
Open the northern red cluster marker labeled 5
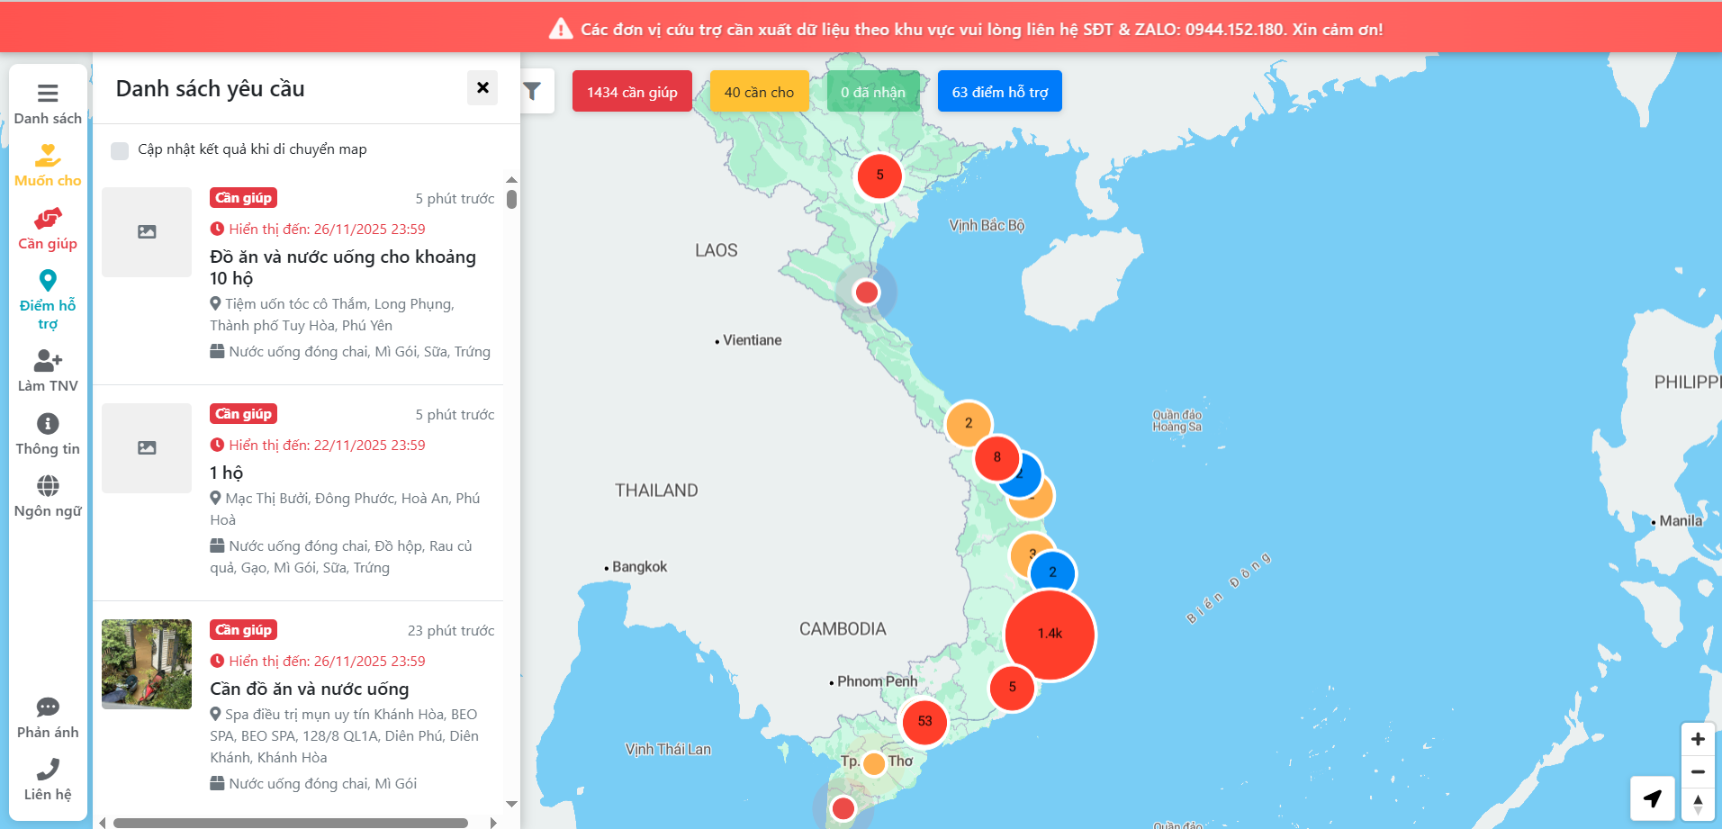pos(880,175)
